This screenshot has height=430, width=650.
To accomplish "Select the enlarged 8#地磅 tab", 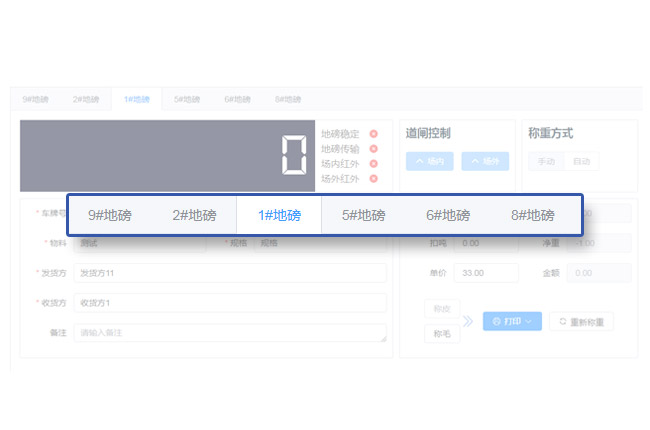I will 532,215.
